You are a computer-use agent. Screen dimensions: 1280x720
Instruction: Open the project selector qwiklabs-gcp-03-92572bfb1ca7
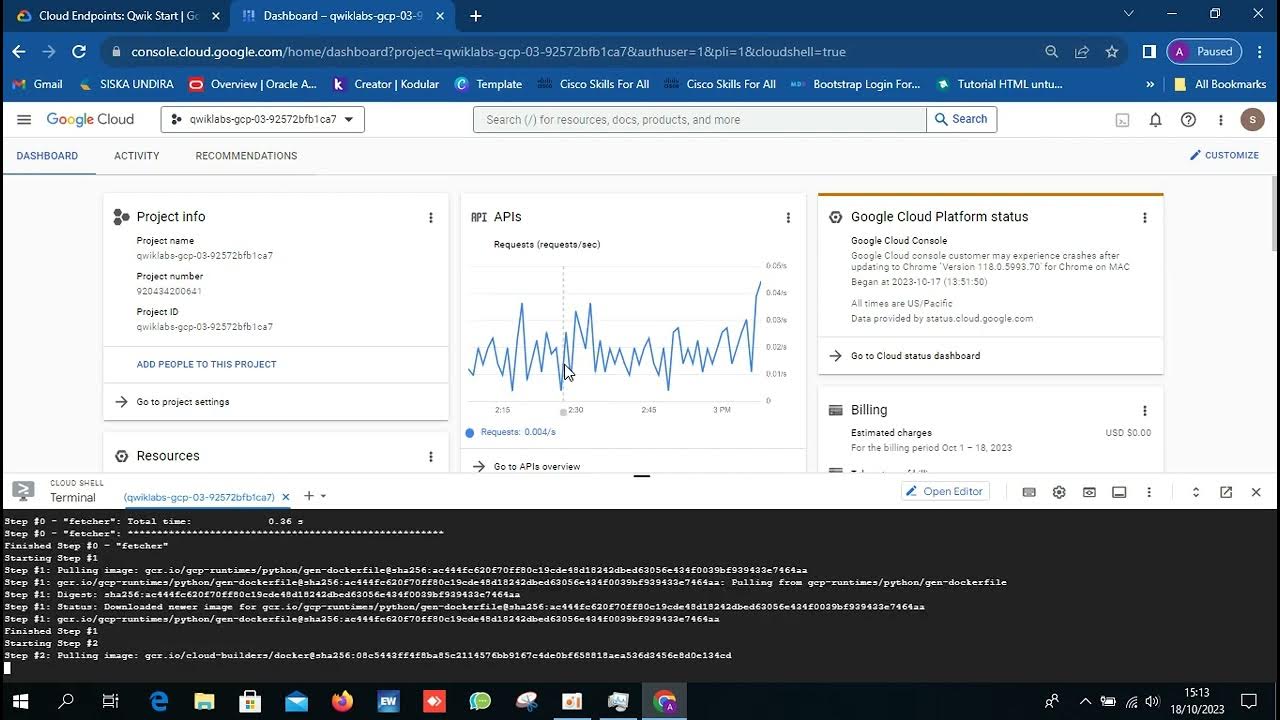(263, 119)
